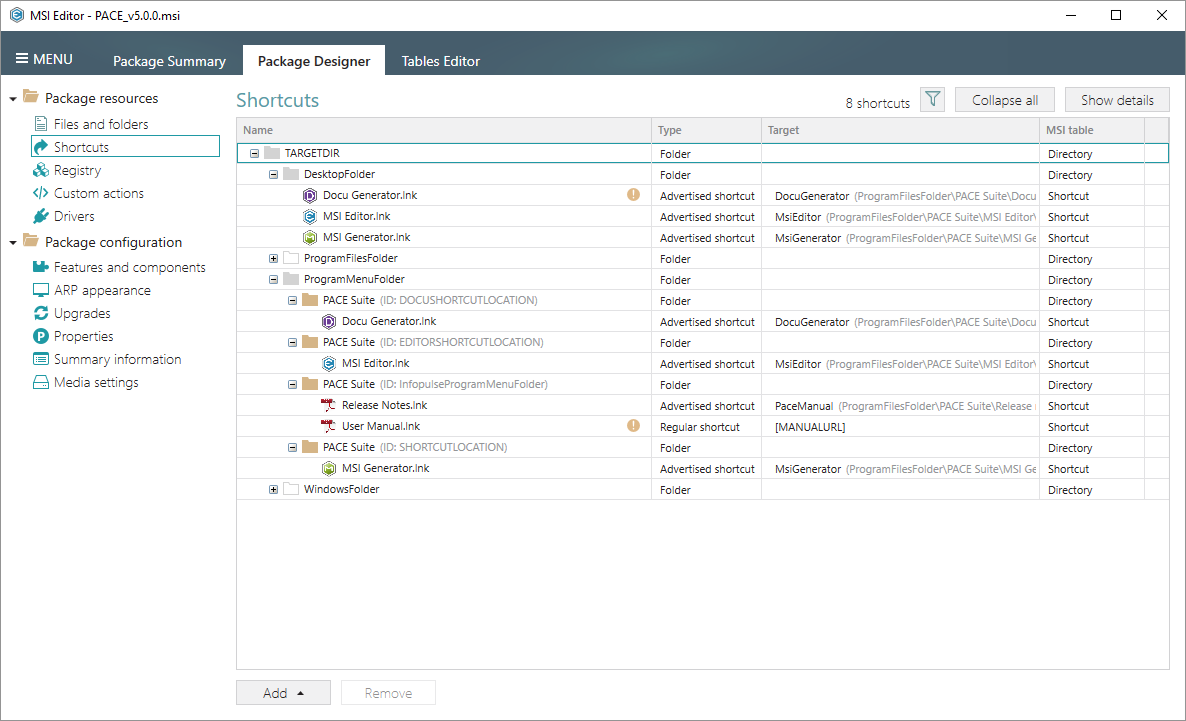
Task: Open the Add dropdown button
Action: click(283, 693)
